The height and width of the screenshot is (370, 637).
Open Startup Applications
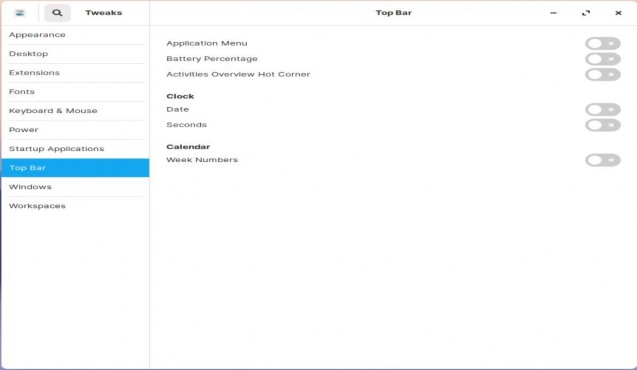tap(75, 149)
